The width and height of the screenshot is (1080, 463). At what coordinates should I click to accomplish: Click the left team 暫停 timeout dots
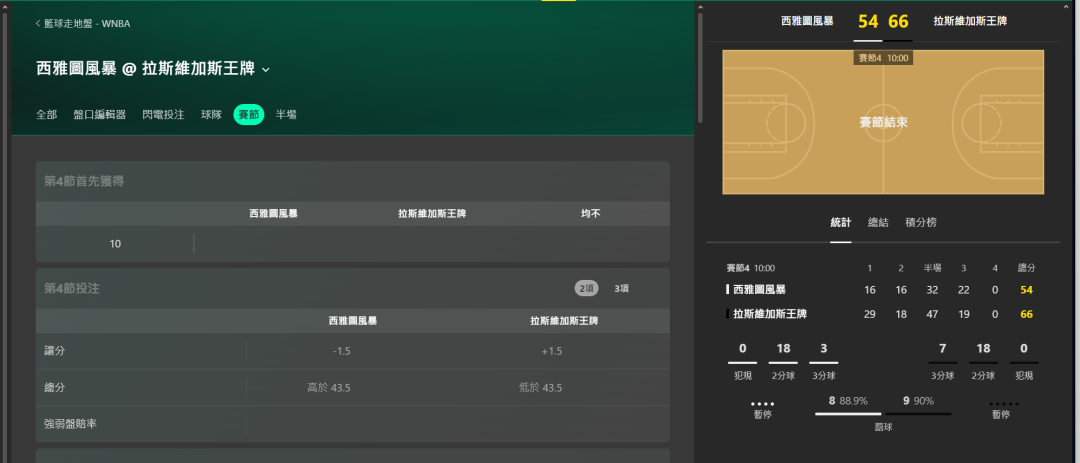click(762, 404)
